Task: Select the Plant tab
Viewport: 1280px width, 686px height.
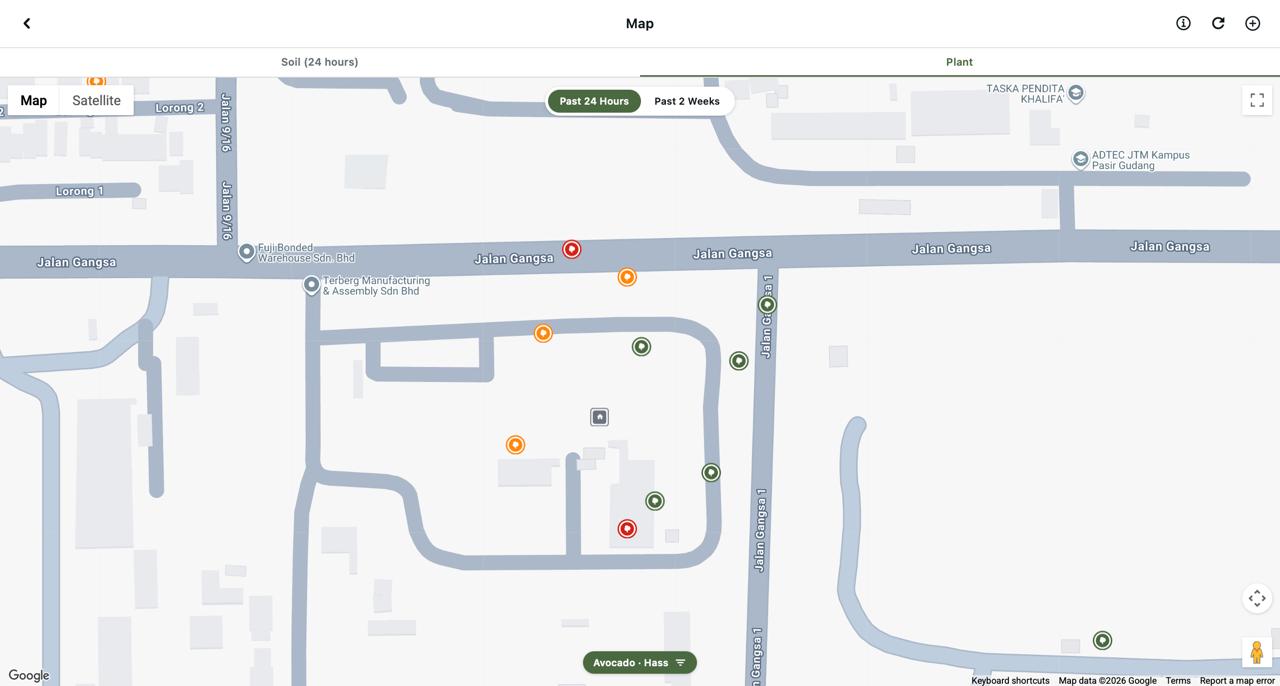Action: click(960, 62)
